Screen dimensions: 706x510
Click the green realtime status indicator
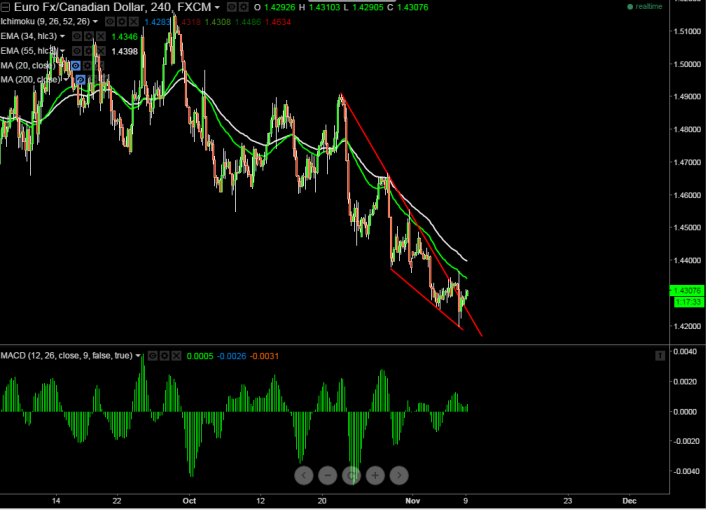point(645,7)
